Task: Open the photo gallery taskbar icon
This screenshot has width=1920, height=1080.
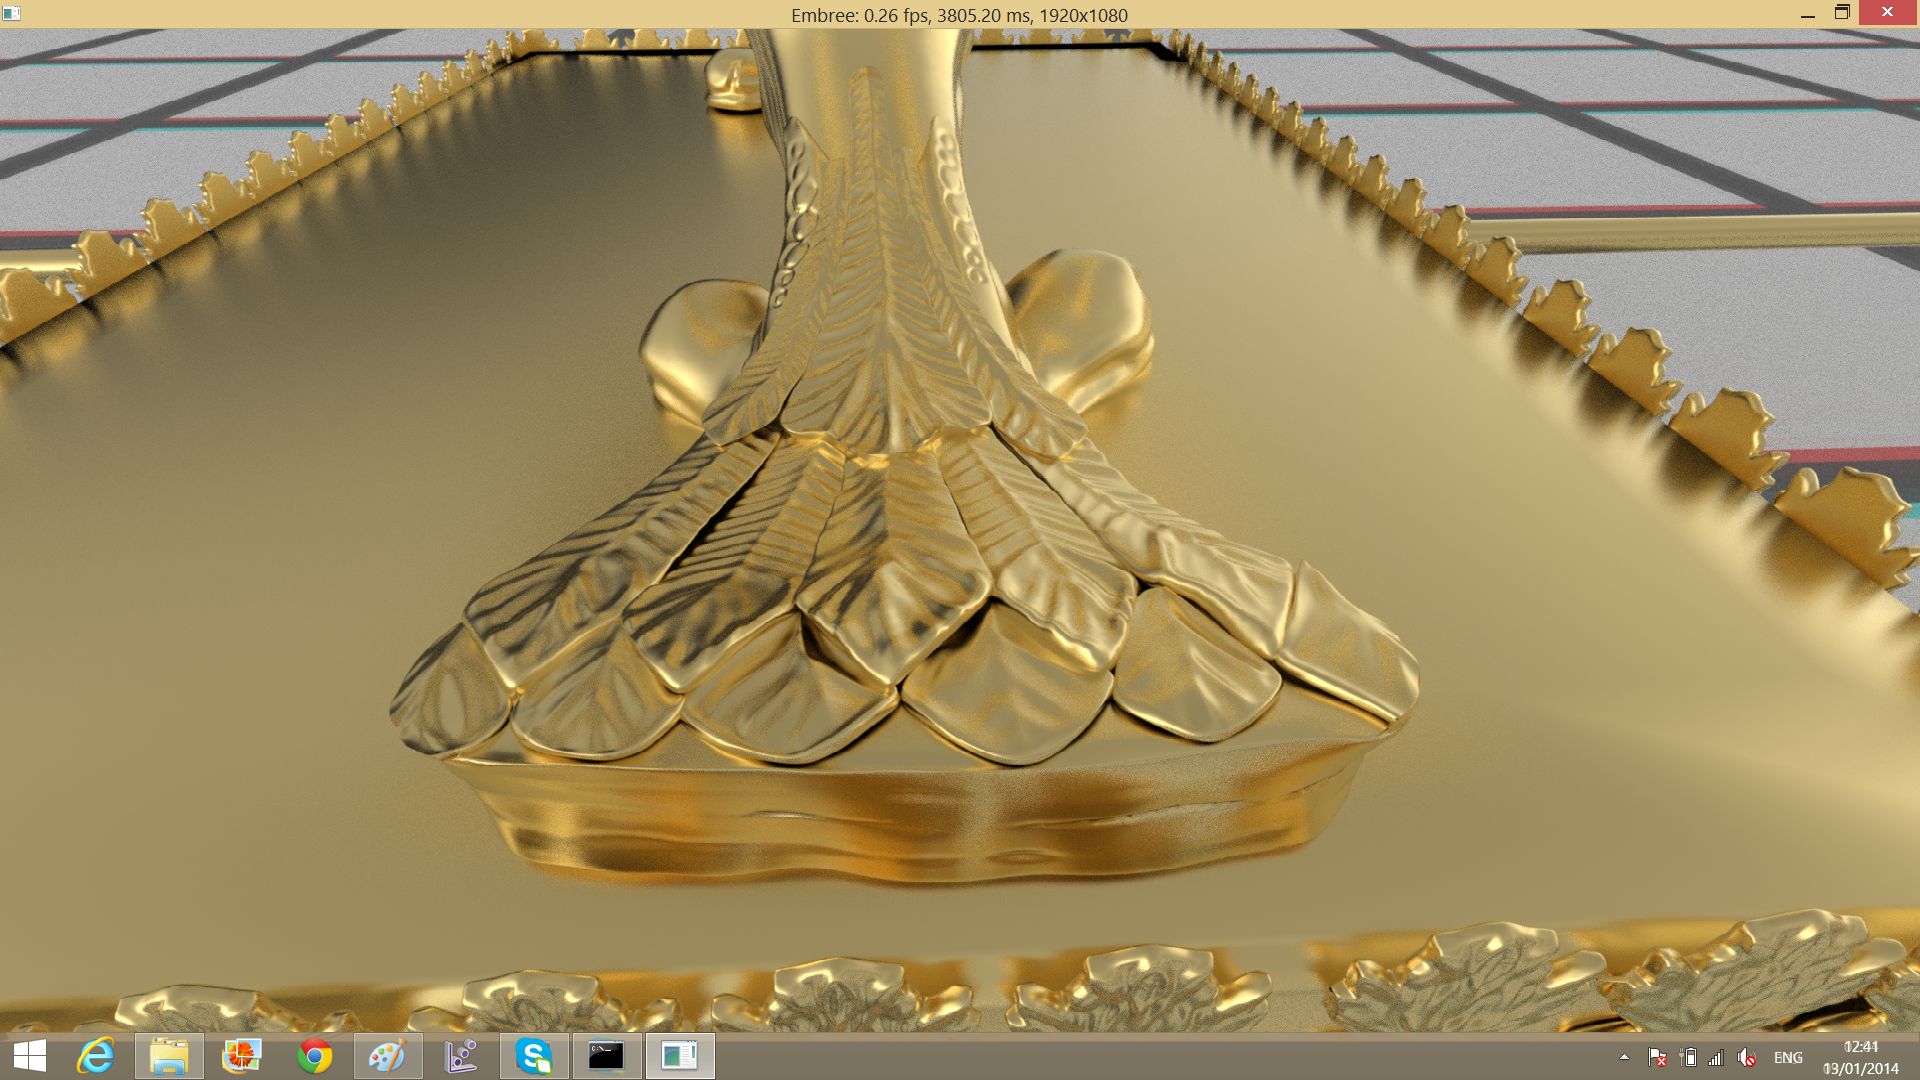Action: pos(242,1056)
